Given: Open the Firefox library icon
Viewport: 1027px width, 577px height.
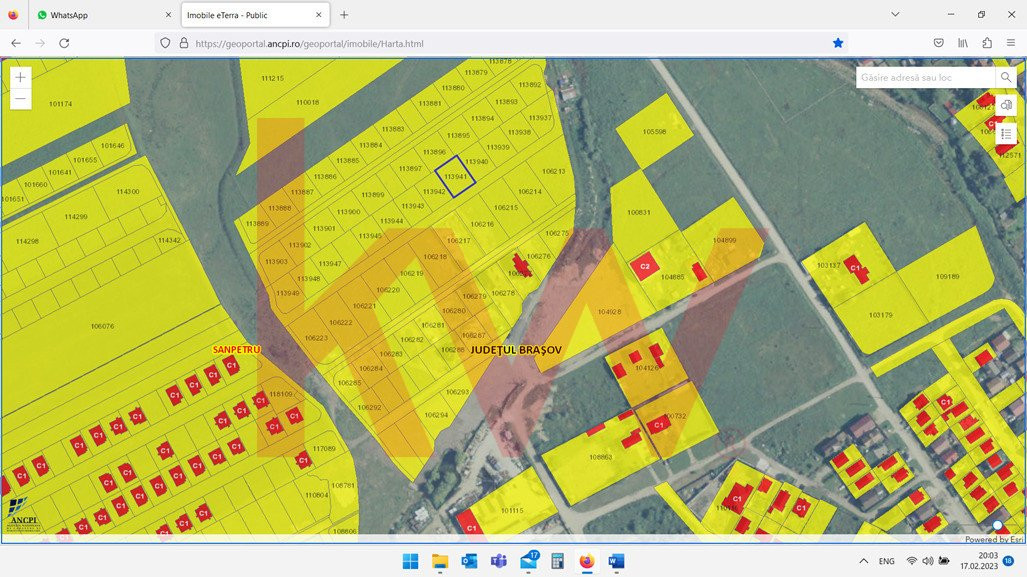Looking at the screenshot, I should (x=963, y=43).
